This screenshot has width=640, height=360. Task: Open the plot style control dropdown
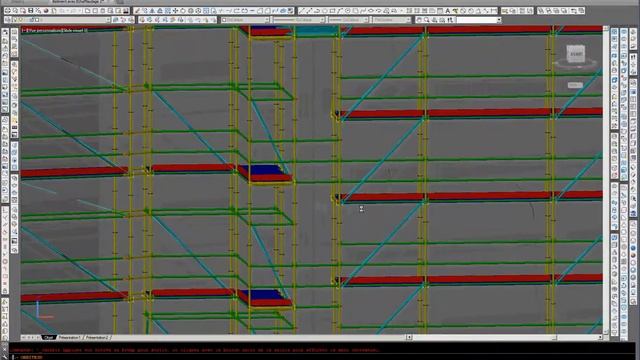408,20
